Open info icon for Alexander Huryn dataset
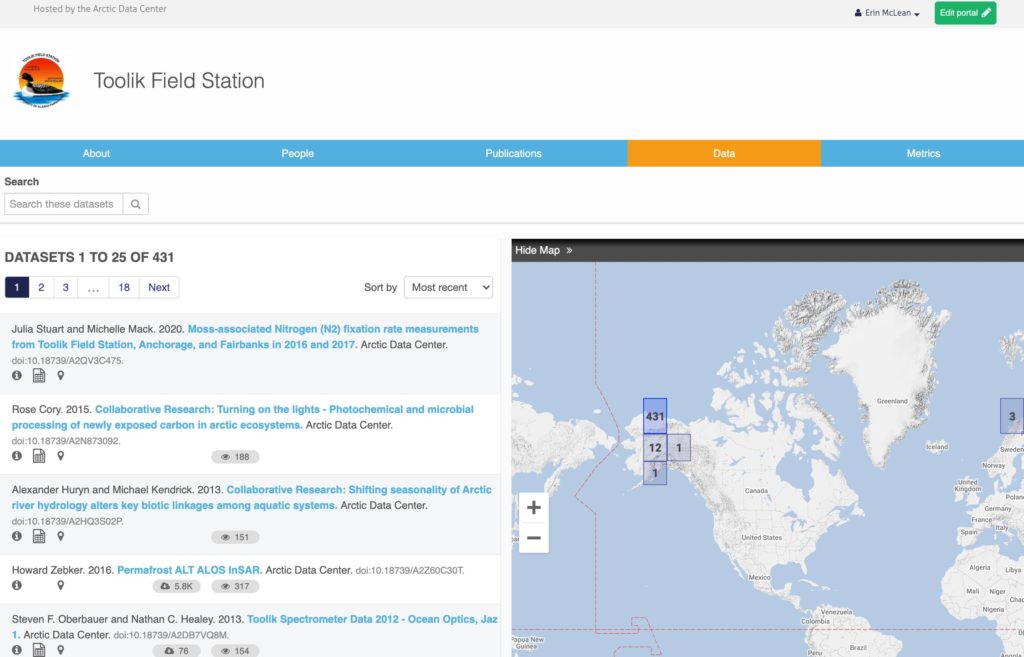The height and width of the screenshot is (657, 1024). (17, 536)
